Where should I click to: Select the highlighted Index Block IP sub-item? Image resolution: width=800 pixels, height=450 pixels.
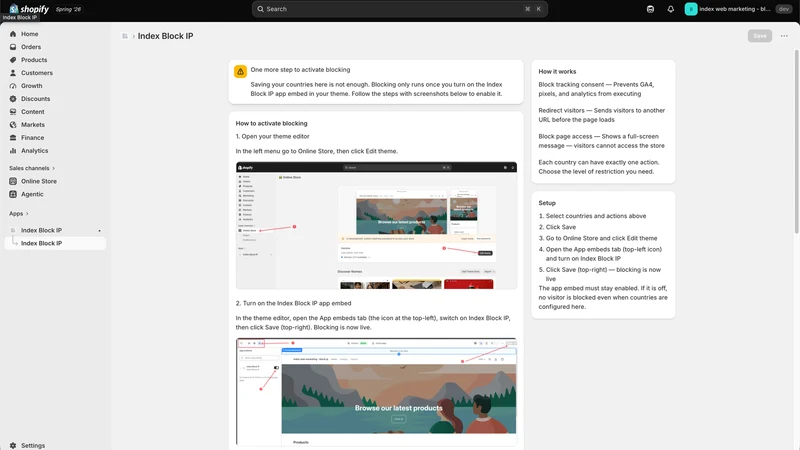click(55, 243)
